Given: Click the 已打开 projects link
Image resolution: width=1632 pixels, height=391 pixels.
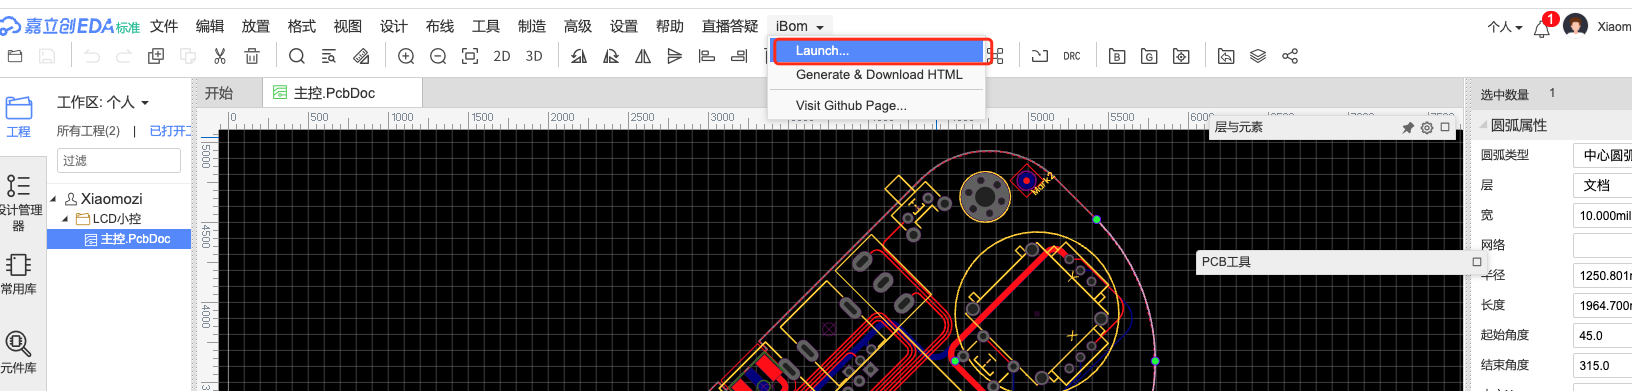Looking at the screenshot, I should pos(170,131).
